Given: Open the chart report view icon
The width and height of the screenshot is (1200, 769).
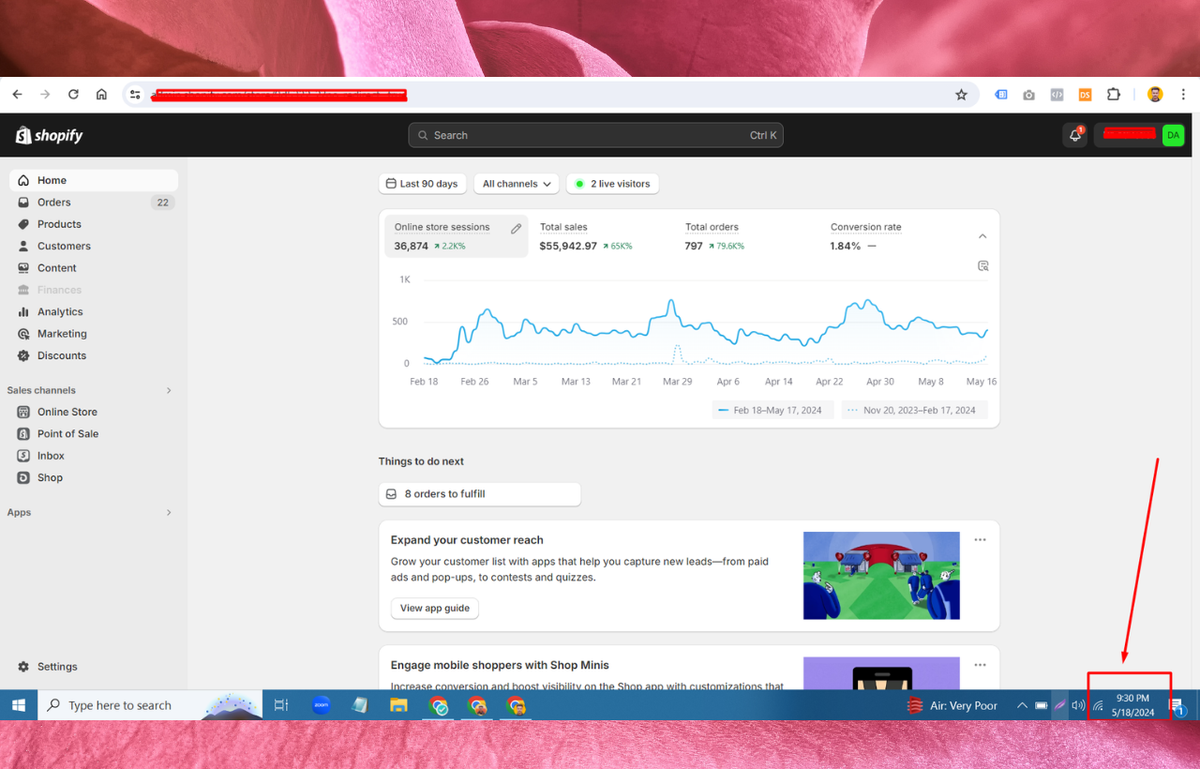Looking at the screenshot, I should (983, 266).
